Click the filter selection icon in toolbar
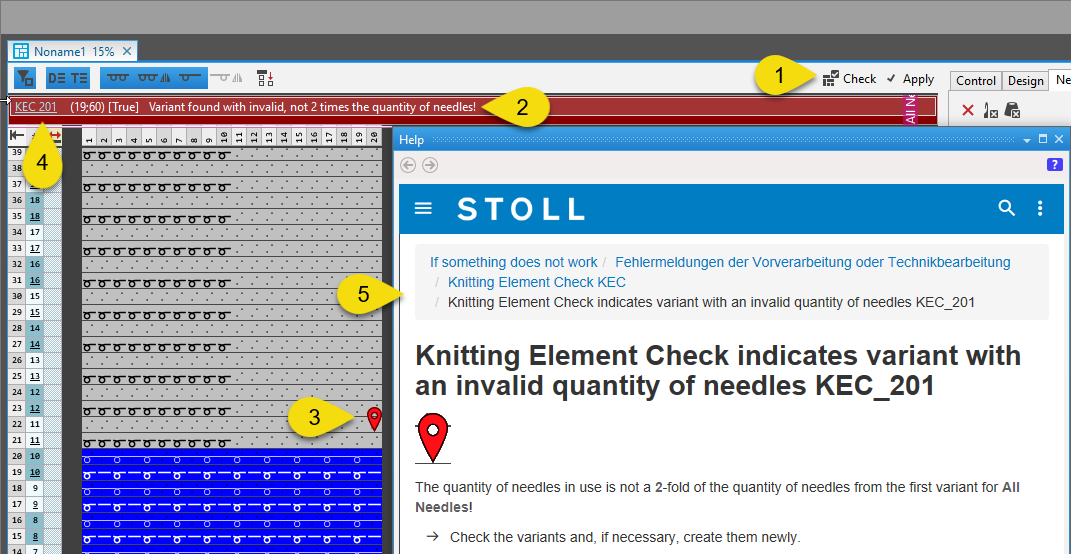Viewport: 1071px width, 554px height. [x=26, y=78]
